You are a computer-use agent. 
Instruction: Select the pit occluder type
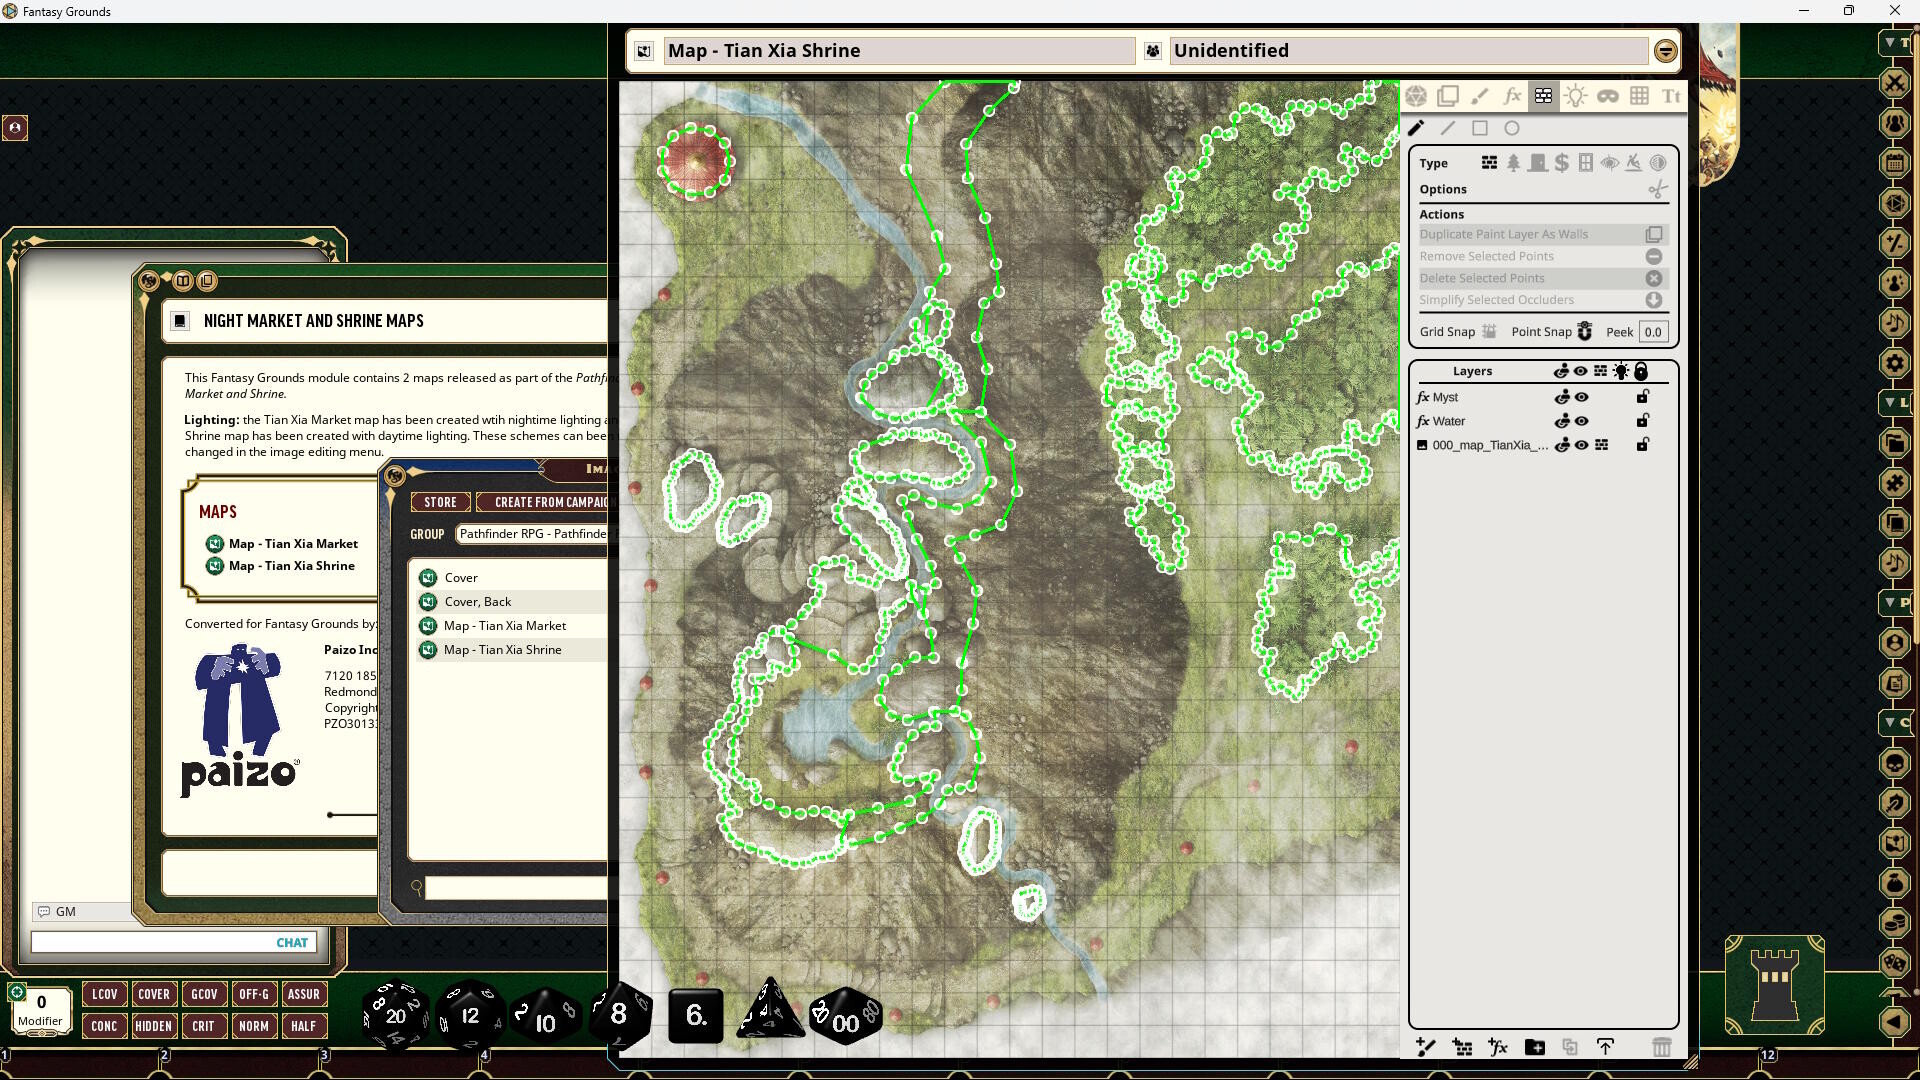coord(1633,163)
